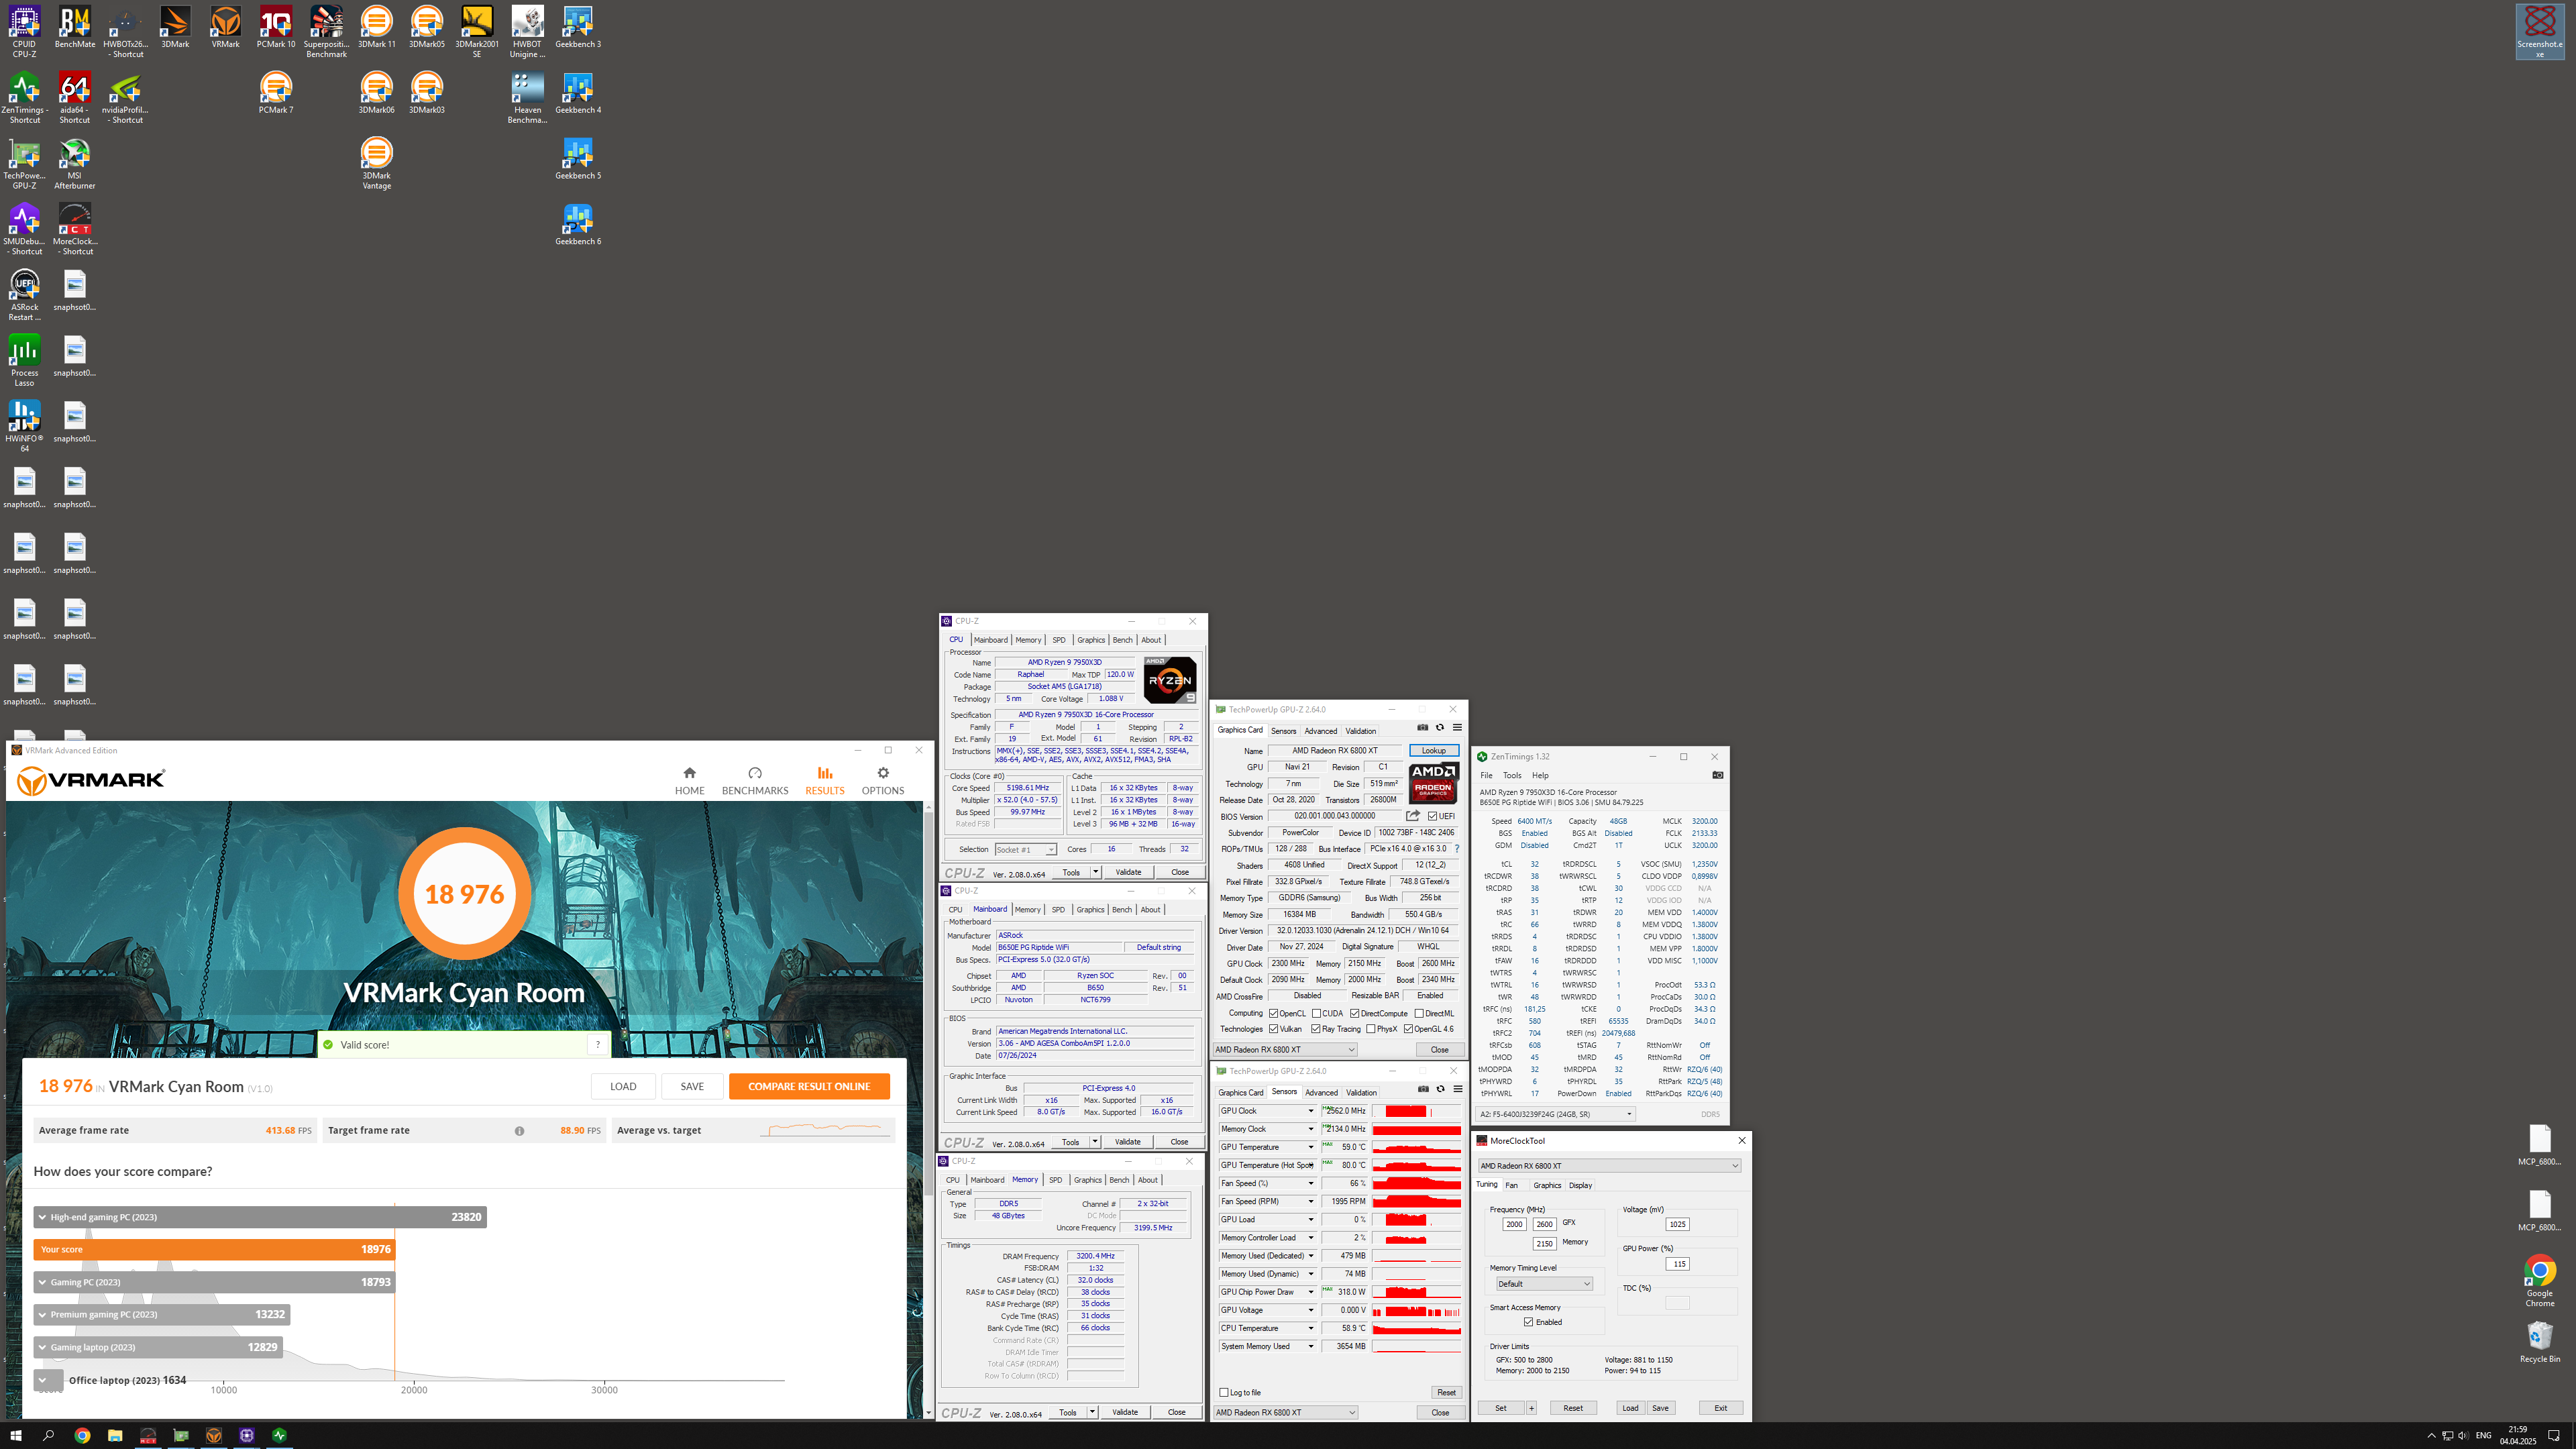
Task: Open the ZenTimings Tools menu
Action: click(1512, 775)
